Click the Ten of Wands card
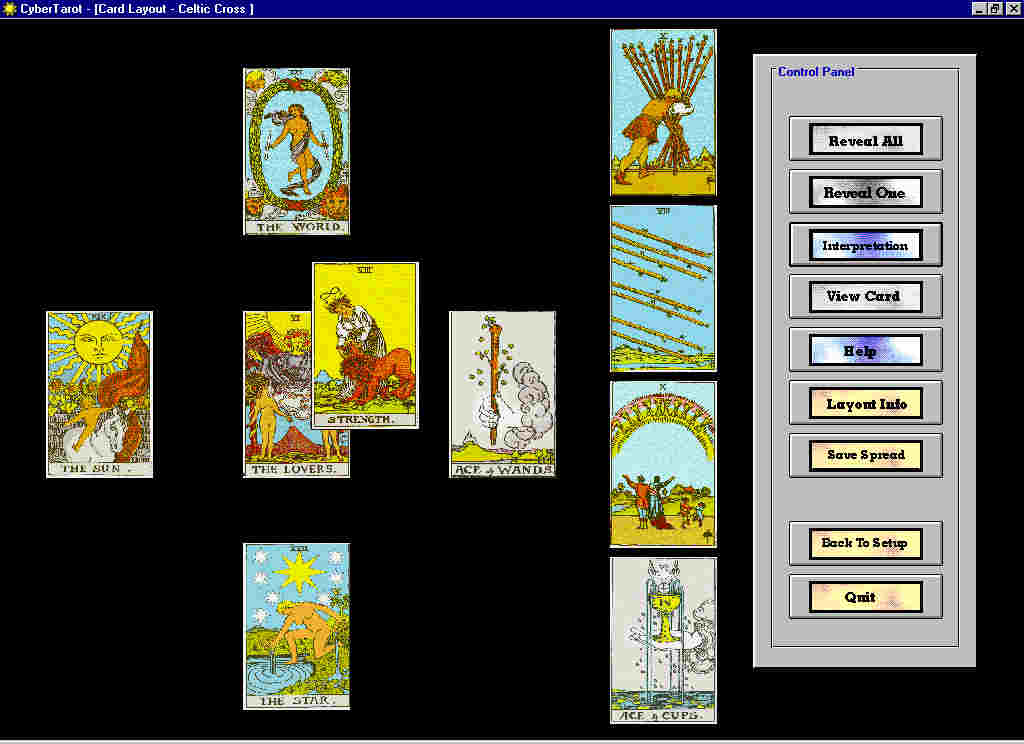Image resolution: width=1024 pixels, height=744 pixels. point(663,112)
